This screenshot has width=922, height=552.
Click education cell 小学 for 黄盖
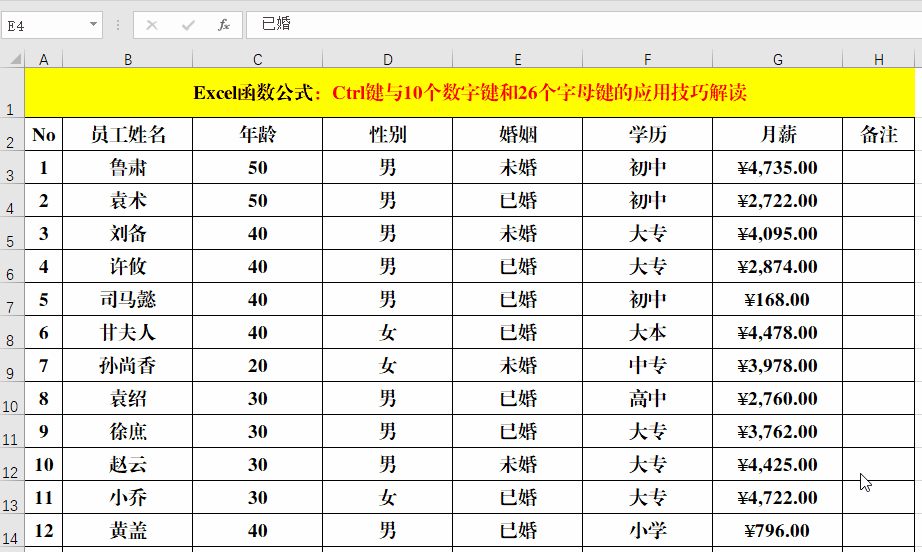point(647,530)
